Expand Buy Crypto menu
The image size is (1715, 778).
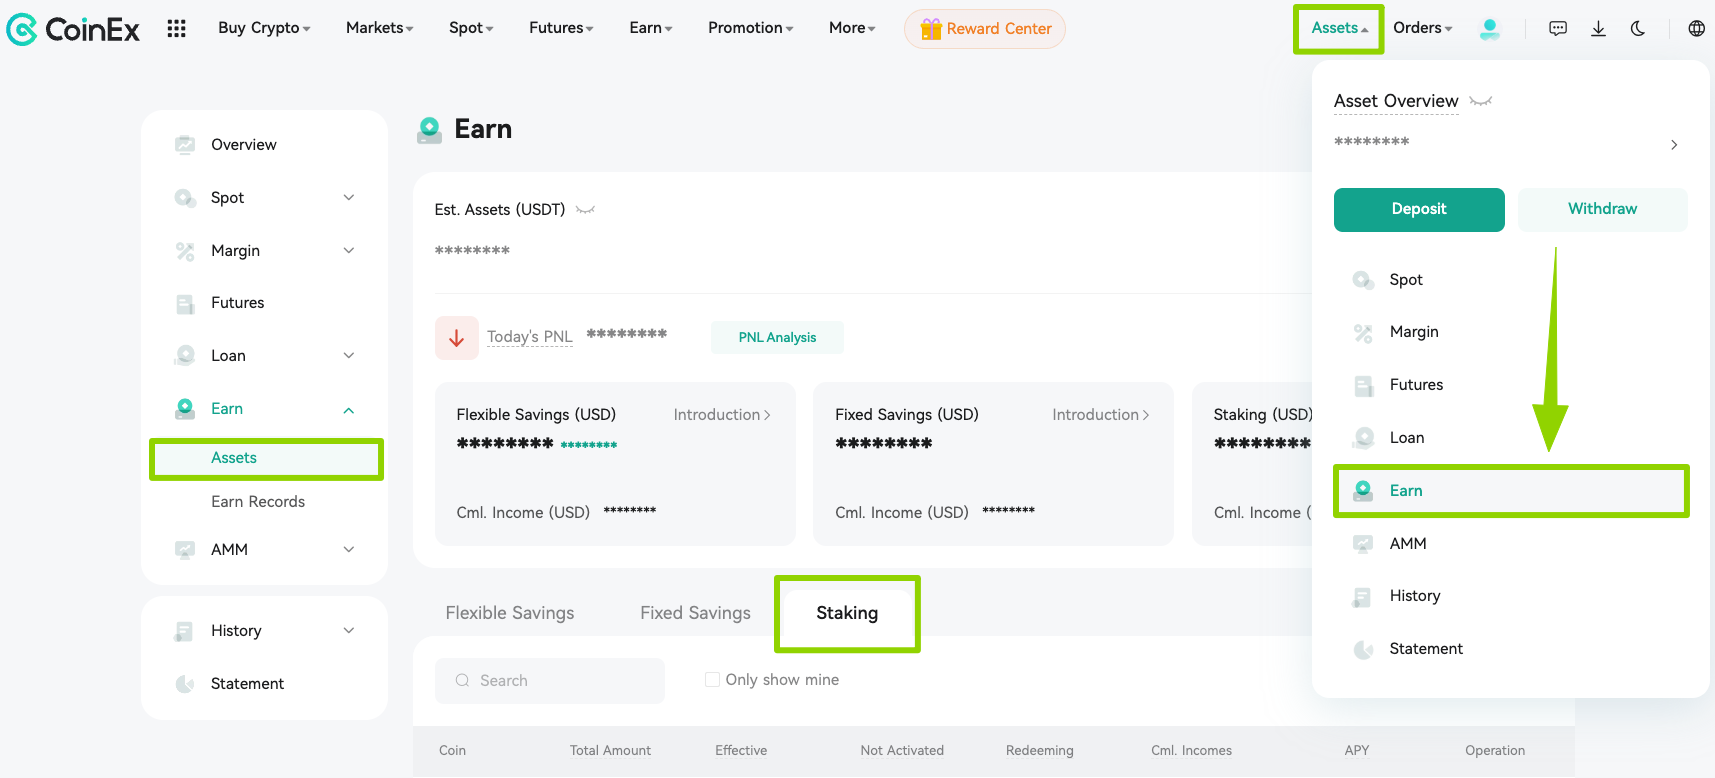tap(264, 28)
